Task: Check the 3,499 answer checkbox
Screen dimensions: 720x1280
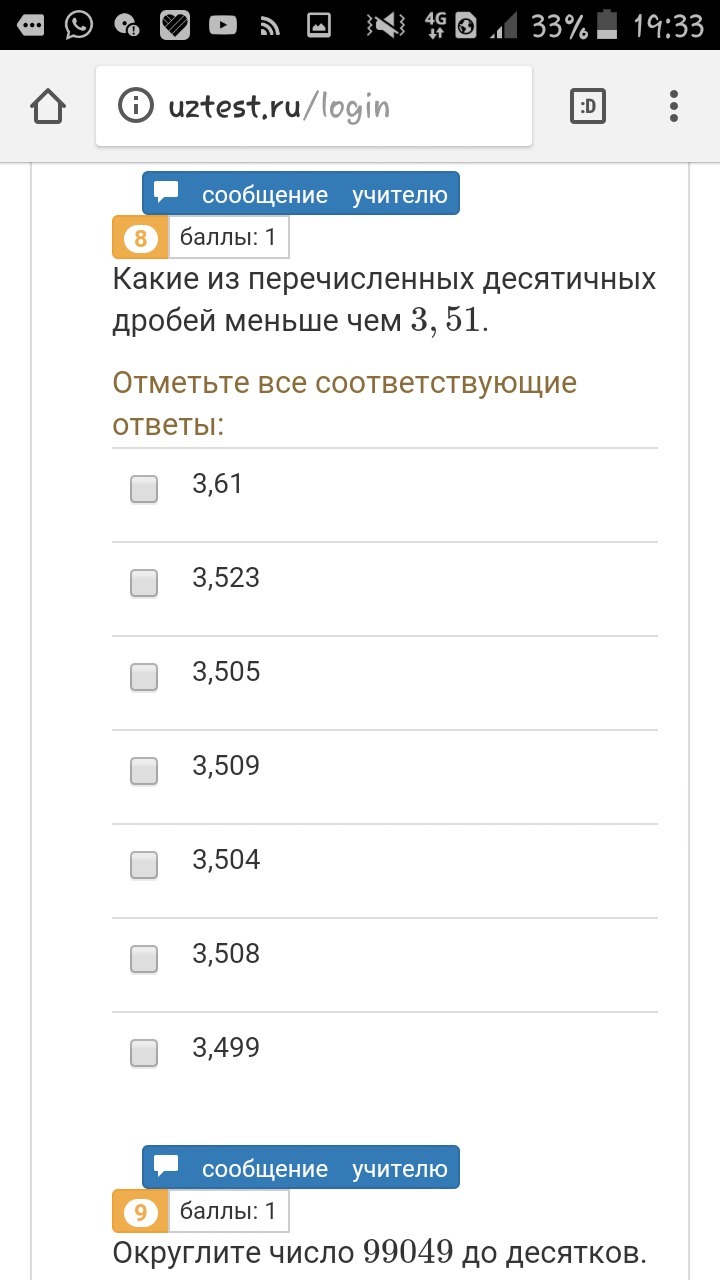Action: click(x=144, y=1053)
